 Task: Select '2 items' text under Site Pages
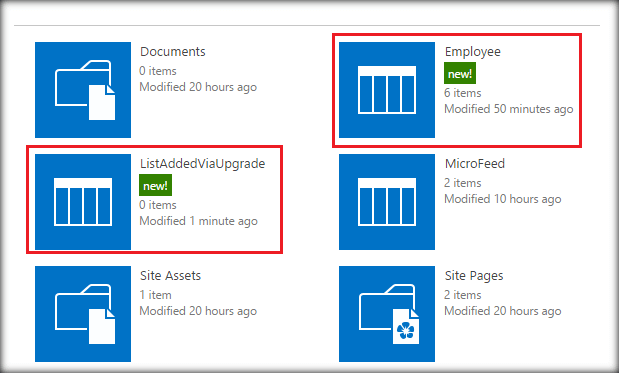pyautogui.click(x=463, y=295)
